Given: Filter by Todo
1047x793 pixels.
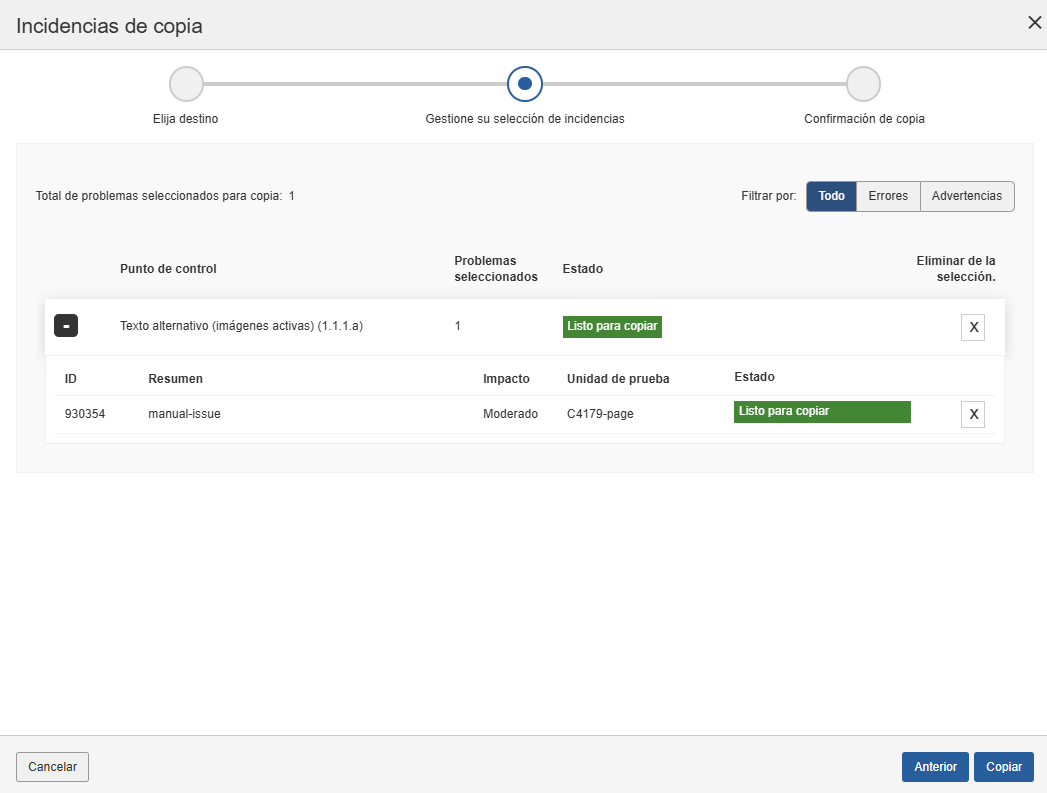Looking at the screenshot, I should [x=831, y=196].
